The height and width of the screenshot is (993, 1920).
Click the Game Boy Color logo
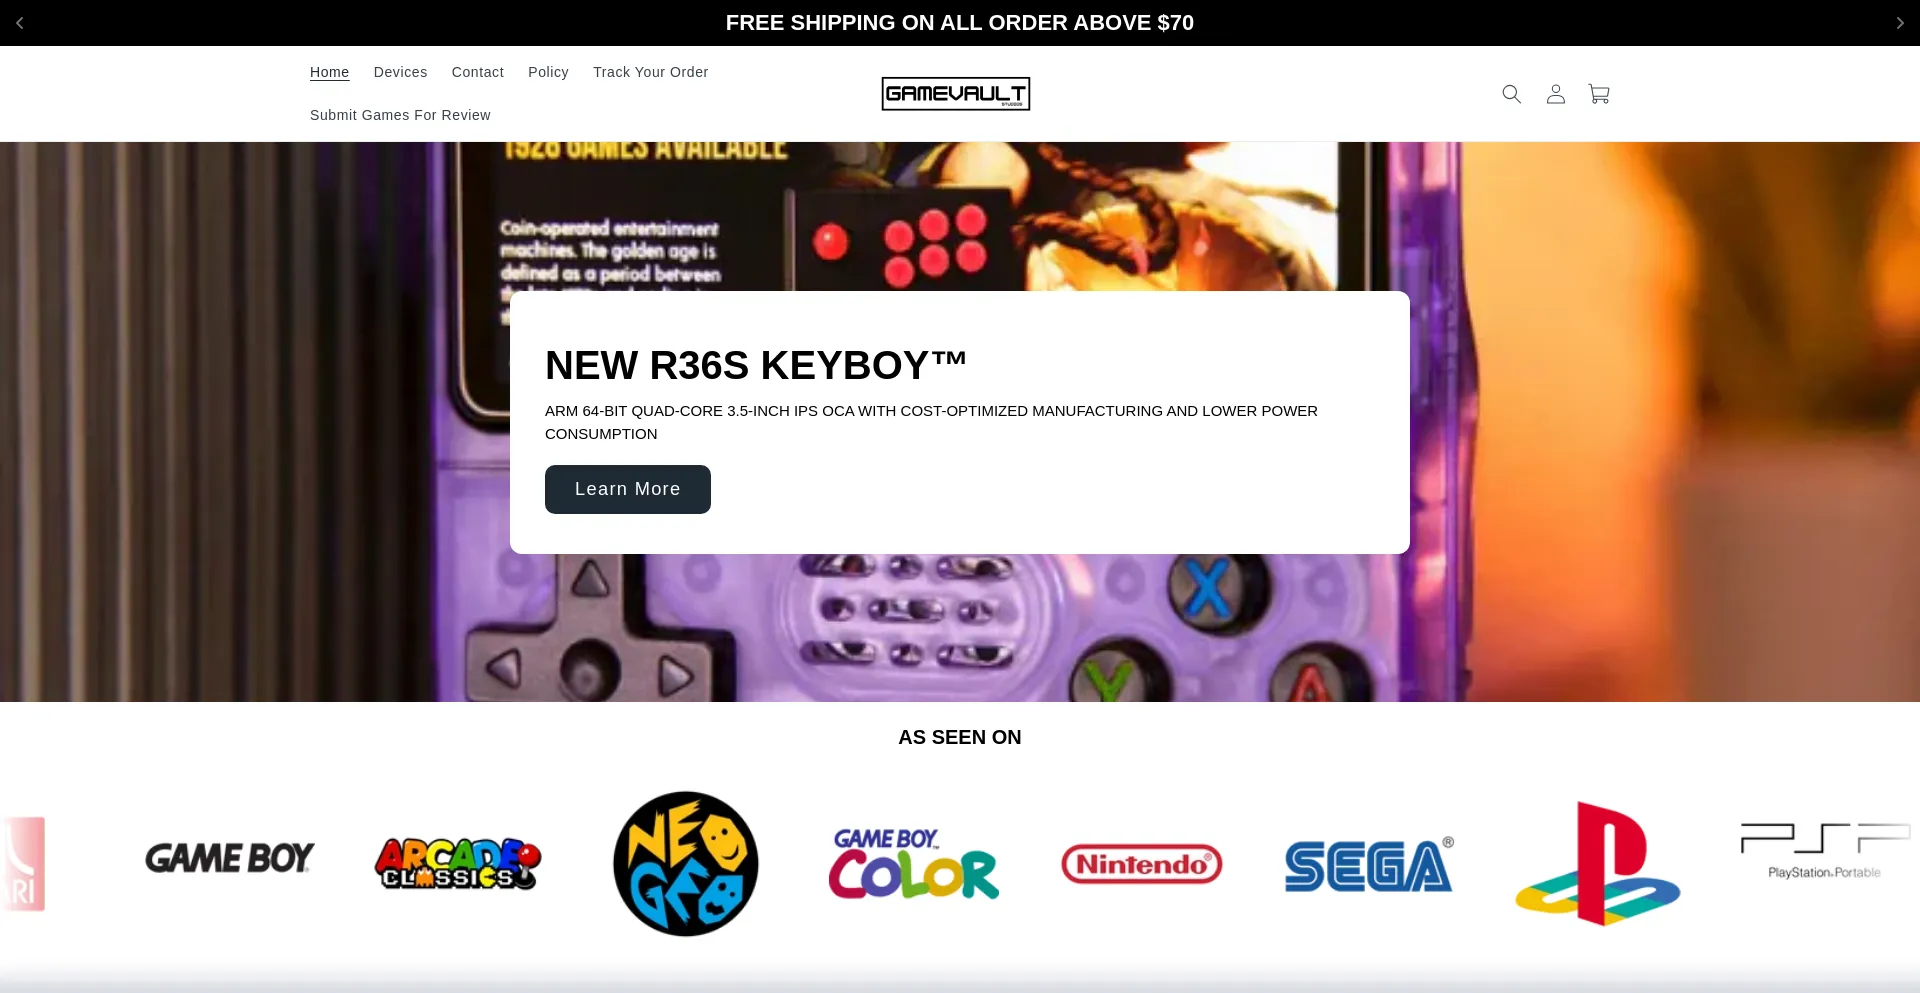914,864
